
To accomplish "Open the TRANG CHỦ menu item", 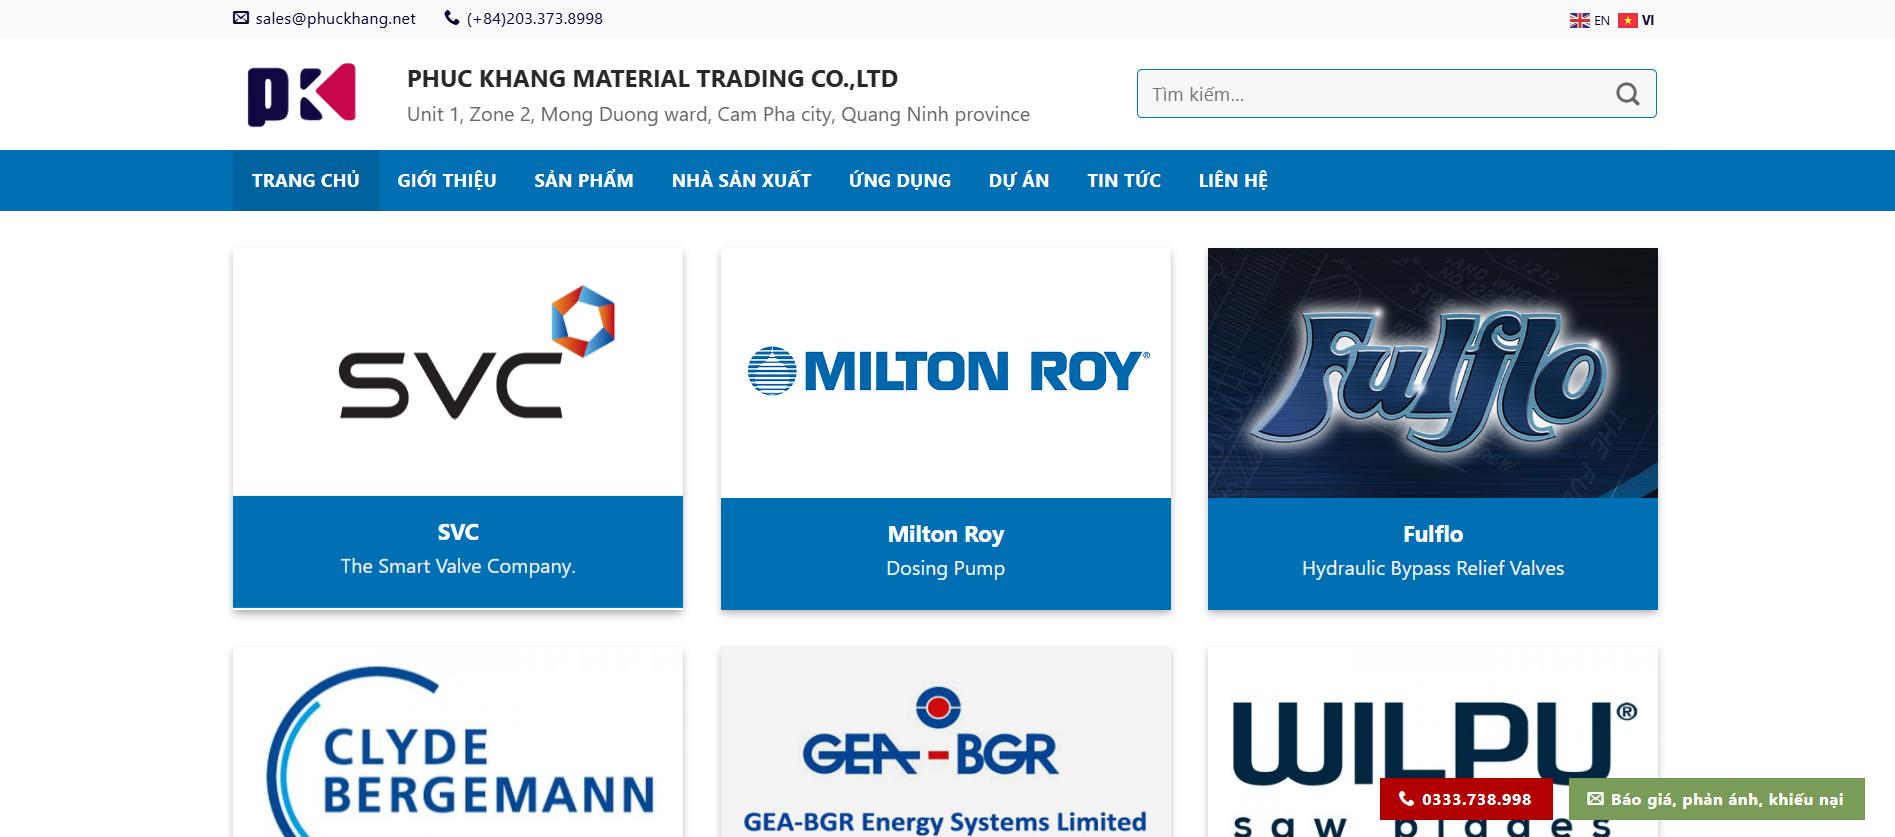I will 306,181.
